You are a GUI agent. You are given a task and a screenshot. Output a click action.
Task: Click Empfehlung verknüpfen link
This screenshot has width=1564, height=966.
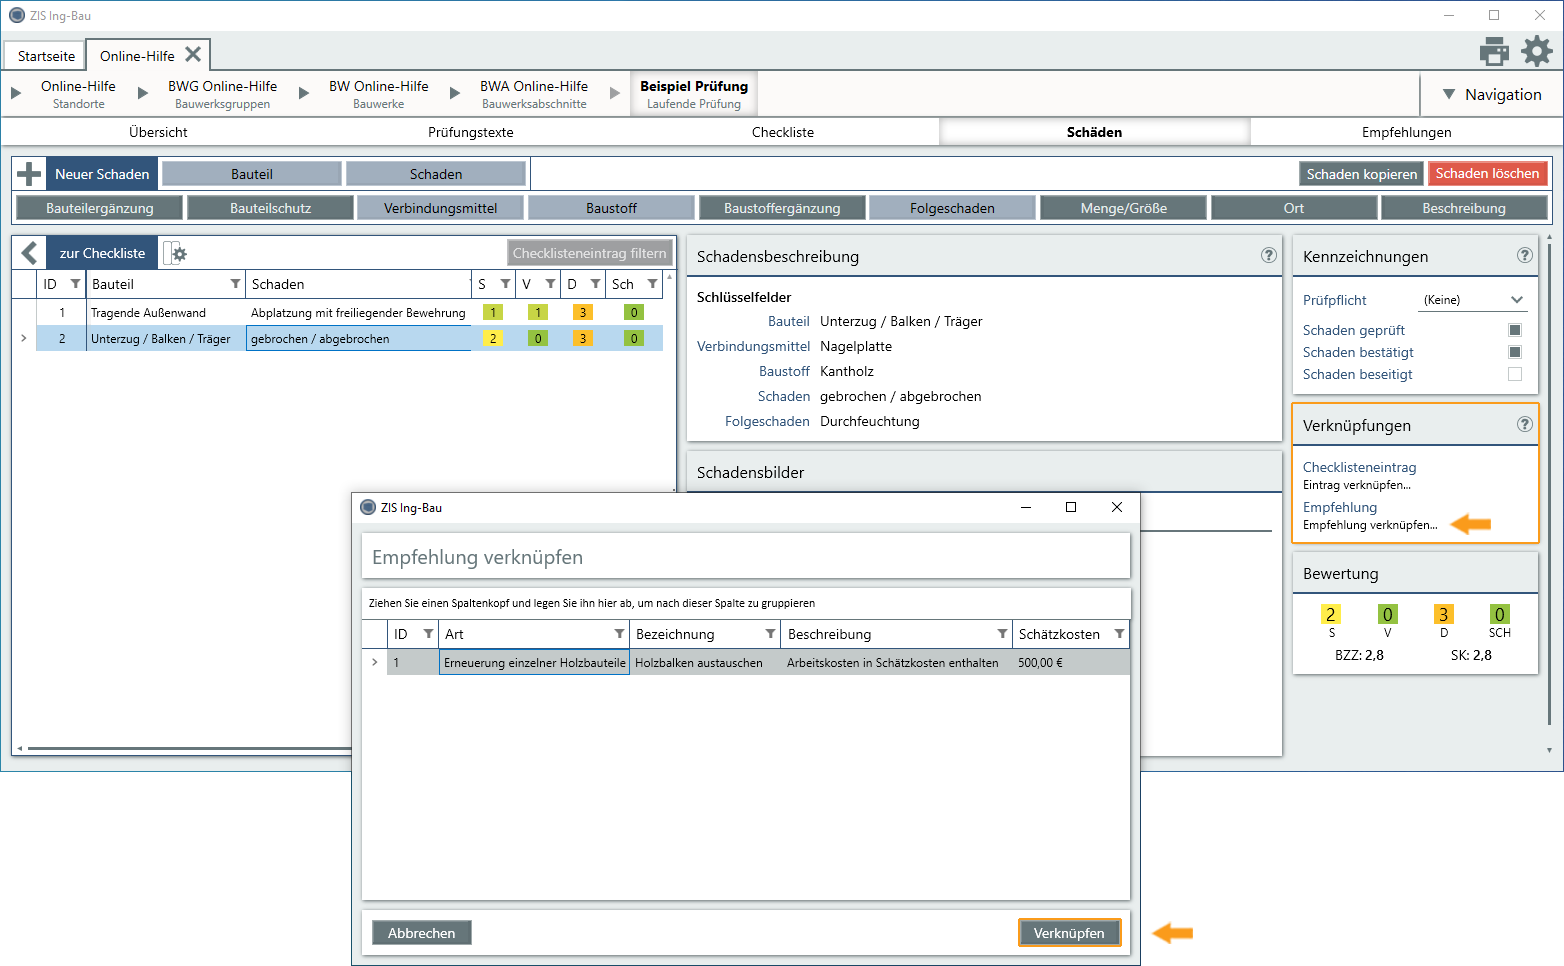pyautogui.click(x=1370, y=525)
